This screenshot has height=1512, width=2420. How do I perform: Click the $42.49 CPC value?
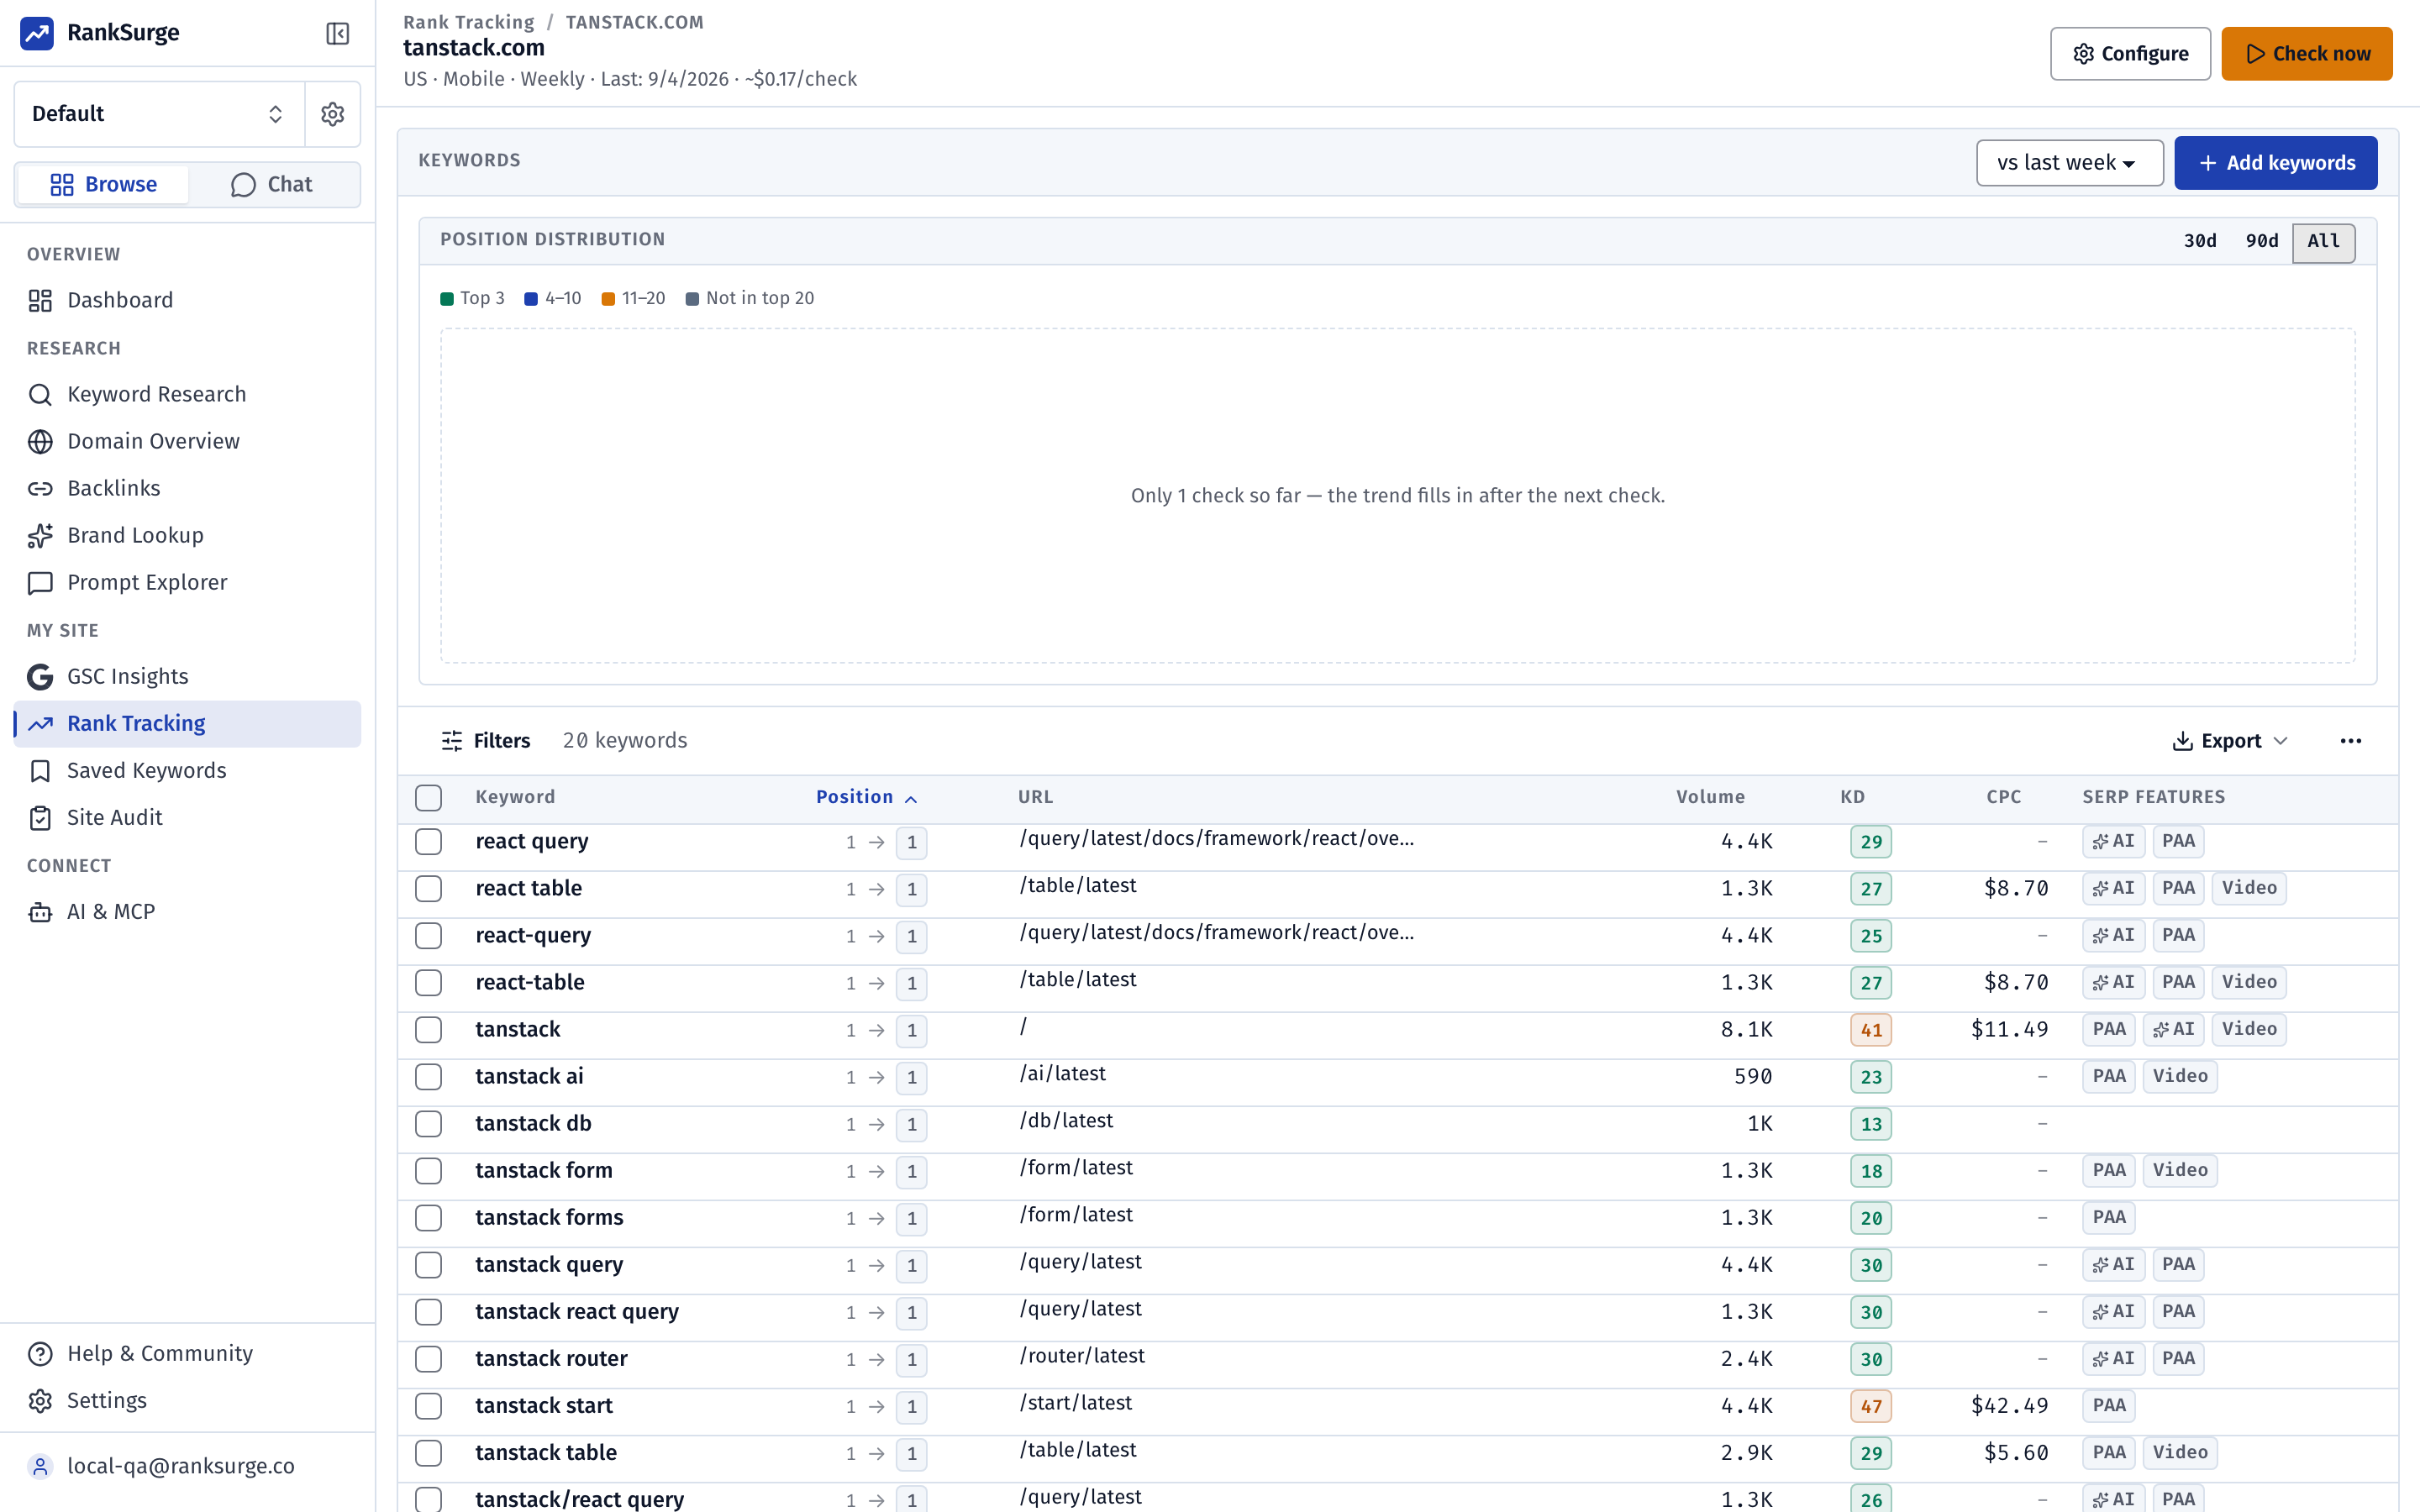pyautogui.click(x=2009, y=1405)
